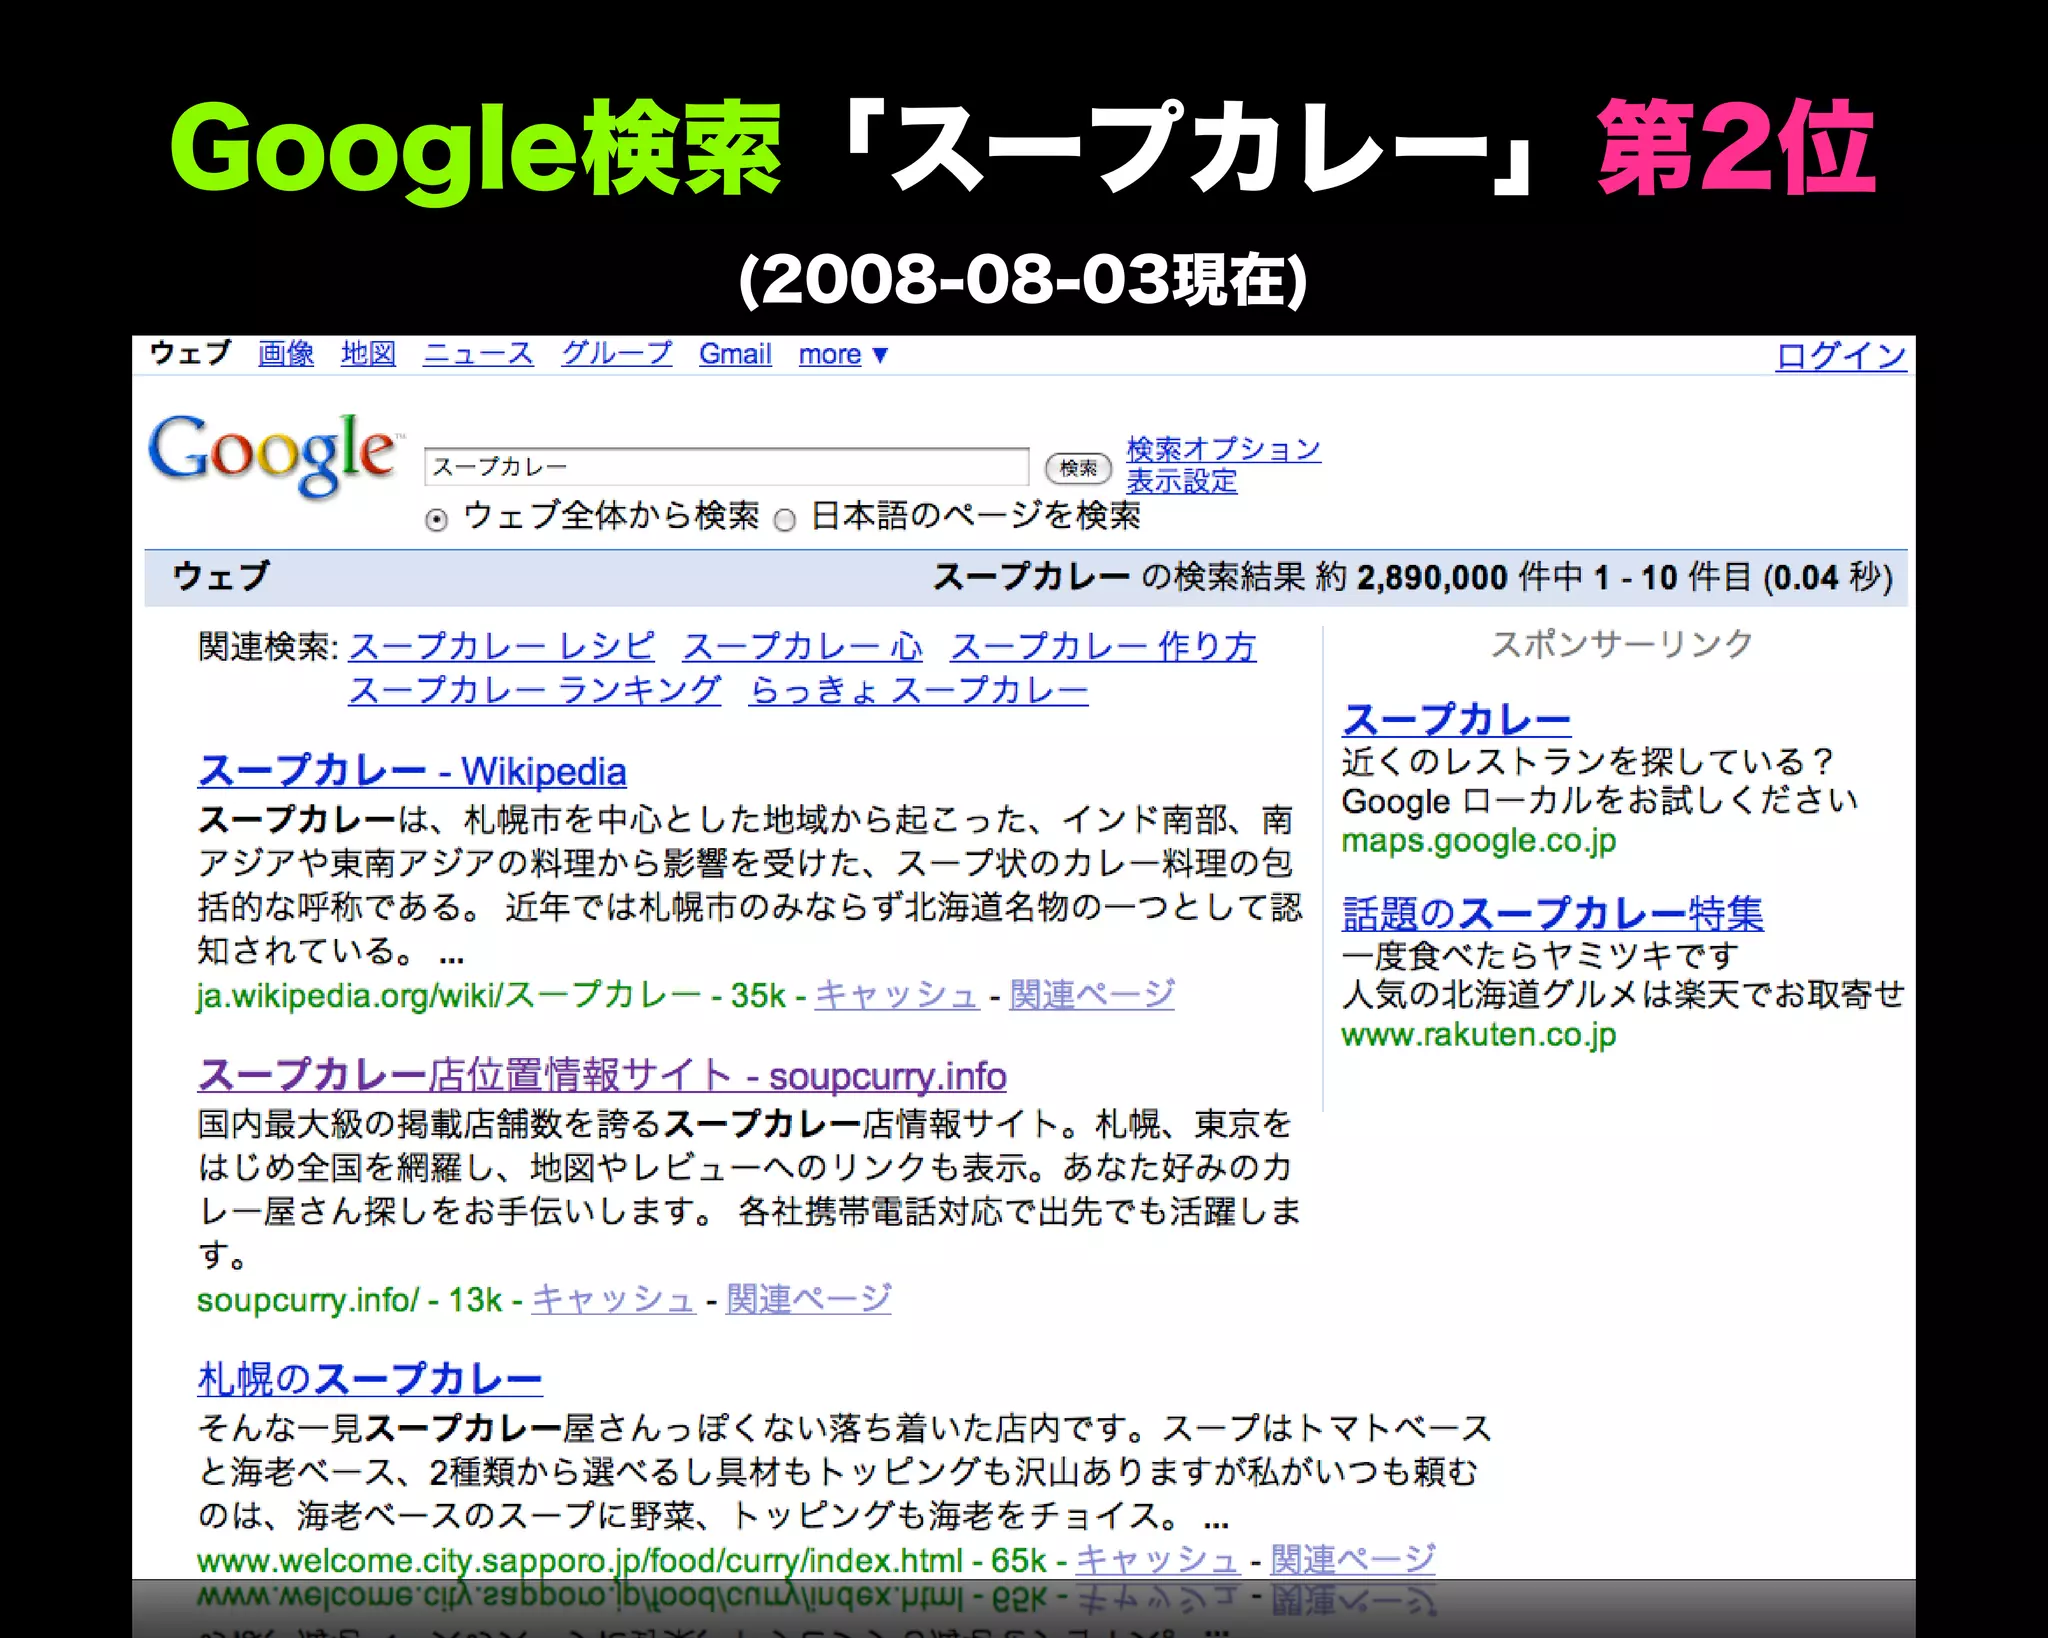Click related search スープカレー ランキング
Screen dimensions: 2048x1638
(534, 690)
